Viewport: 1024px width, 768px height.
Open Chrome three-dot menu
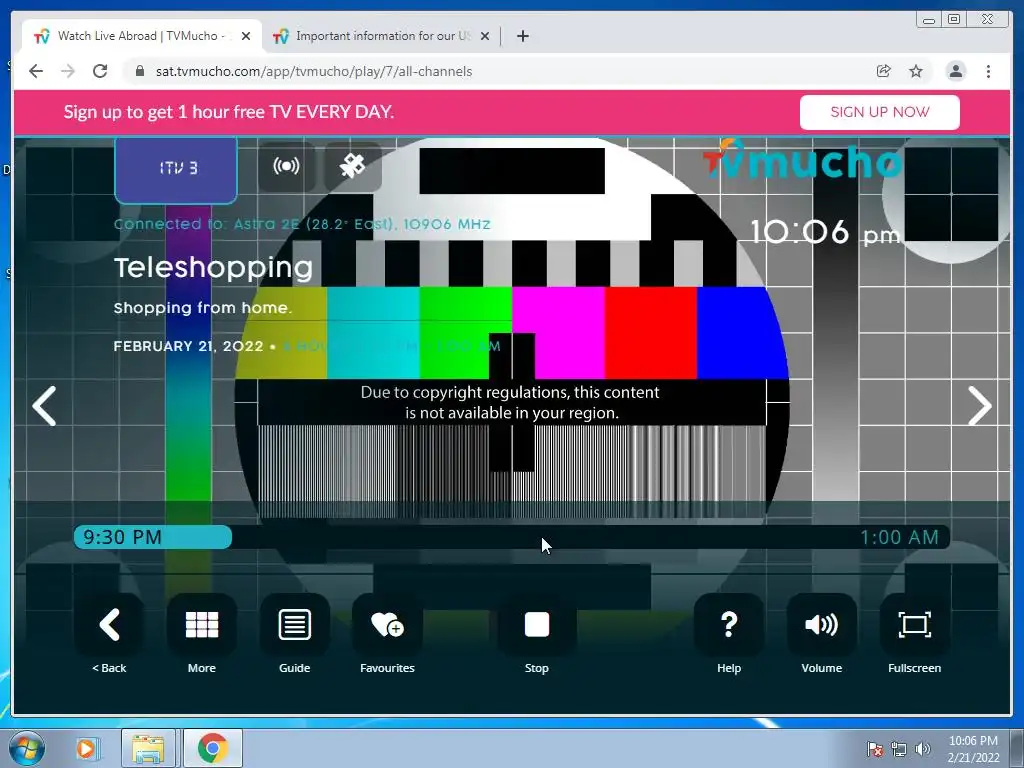(x=988, y=71)
